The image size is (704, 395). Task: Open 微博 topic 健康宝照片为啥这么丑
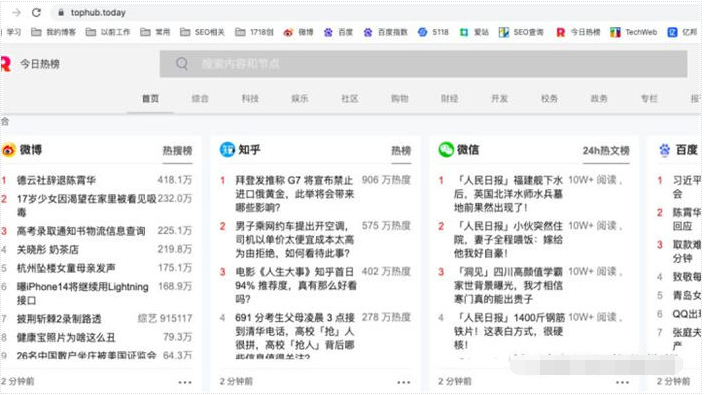pyautogui.click(x=66, y=338)
